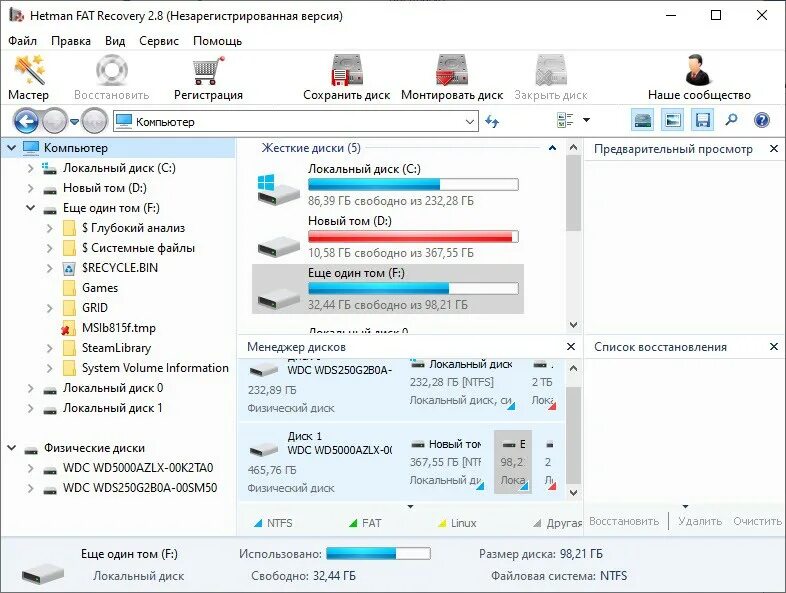
Task: Open the Файл menu
Action: [22, 41]
